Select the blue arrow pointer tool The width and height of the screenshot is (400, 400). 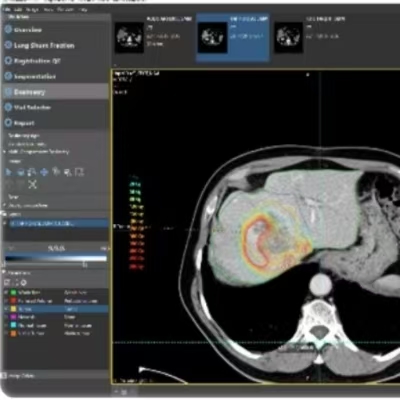coord(8,172)
